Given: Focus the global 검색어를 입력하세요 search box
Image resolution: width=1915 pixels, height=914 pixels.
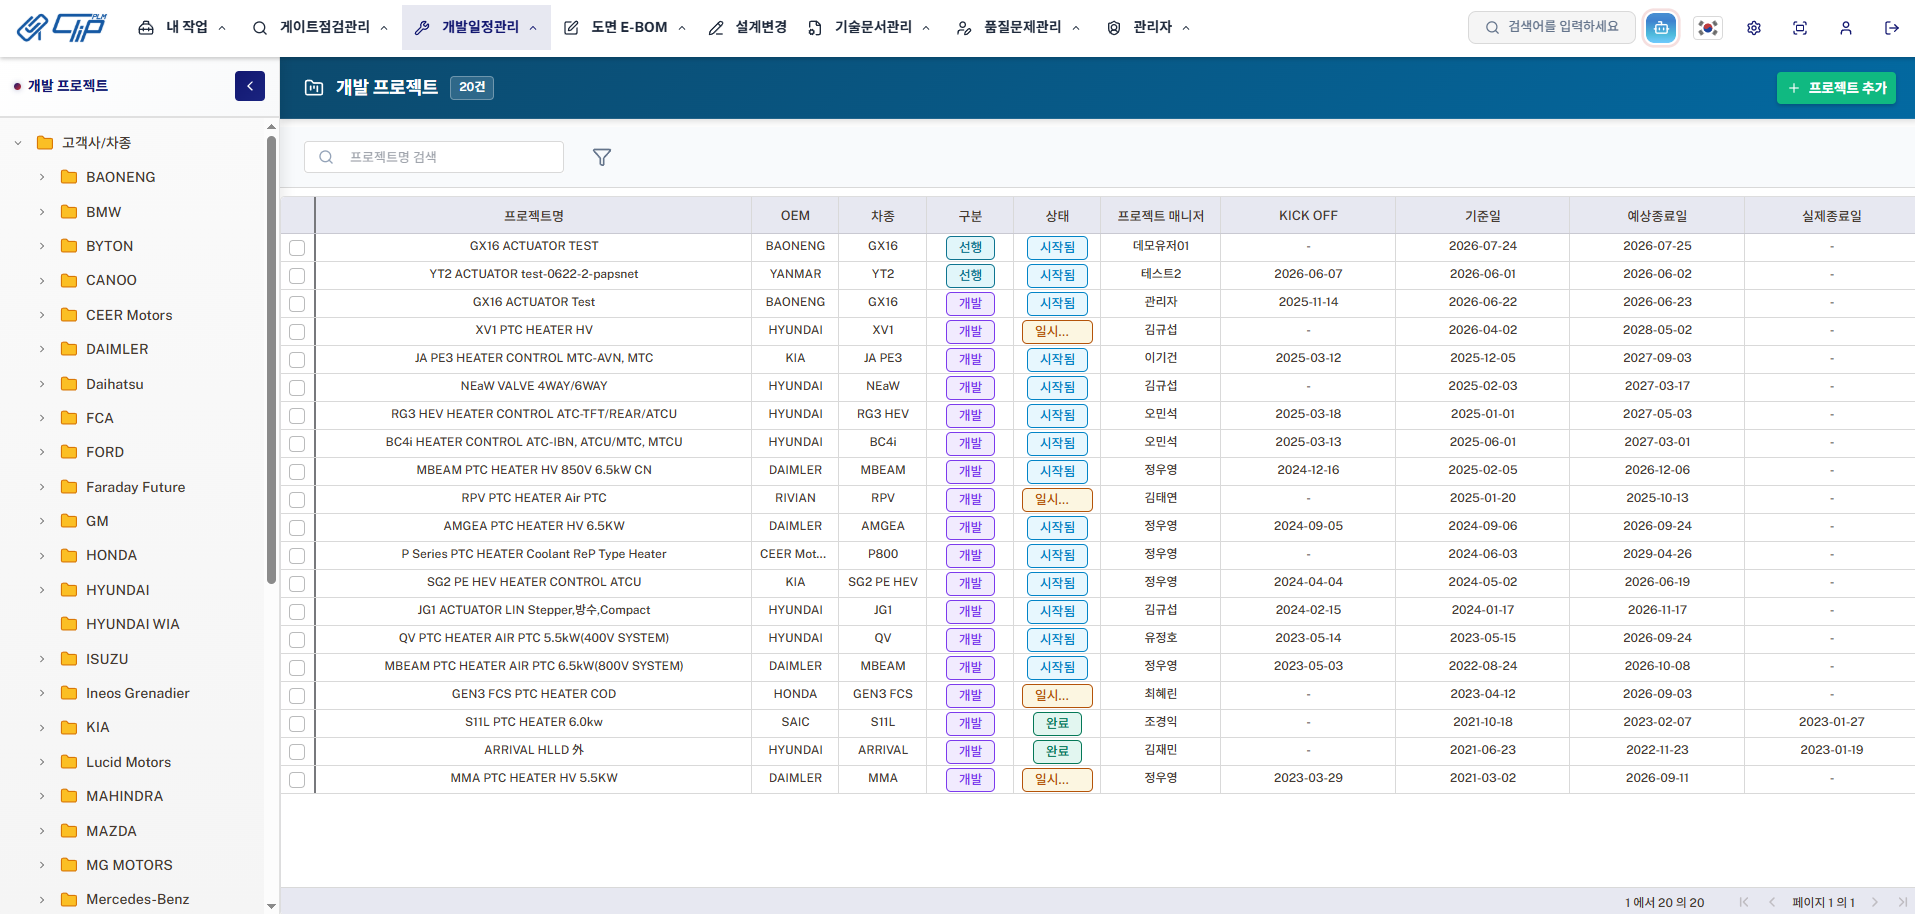Looking at the screenshot, I should (1552, 27).
